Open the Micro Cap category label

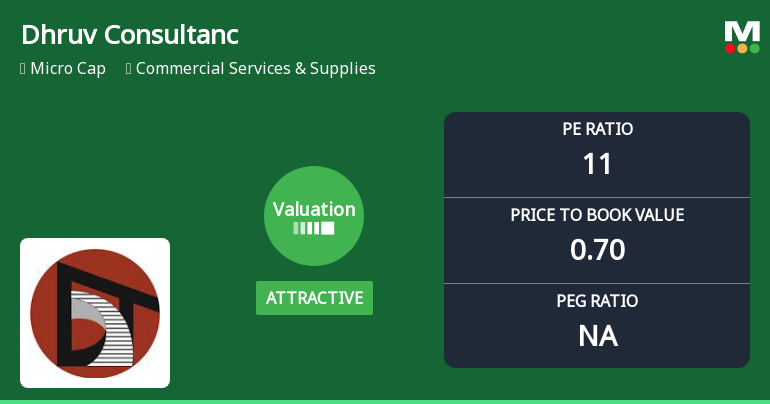point(68,69)
